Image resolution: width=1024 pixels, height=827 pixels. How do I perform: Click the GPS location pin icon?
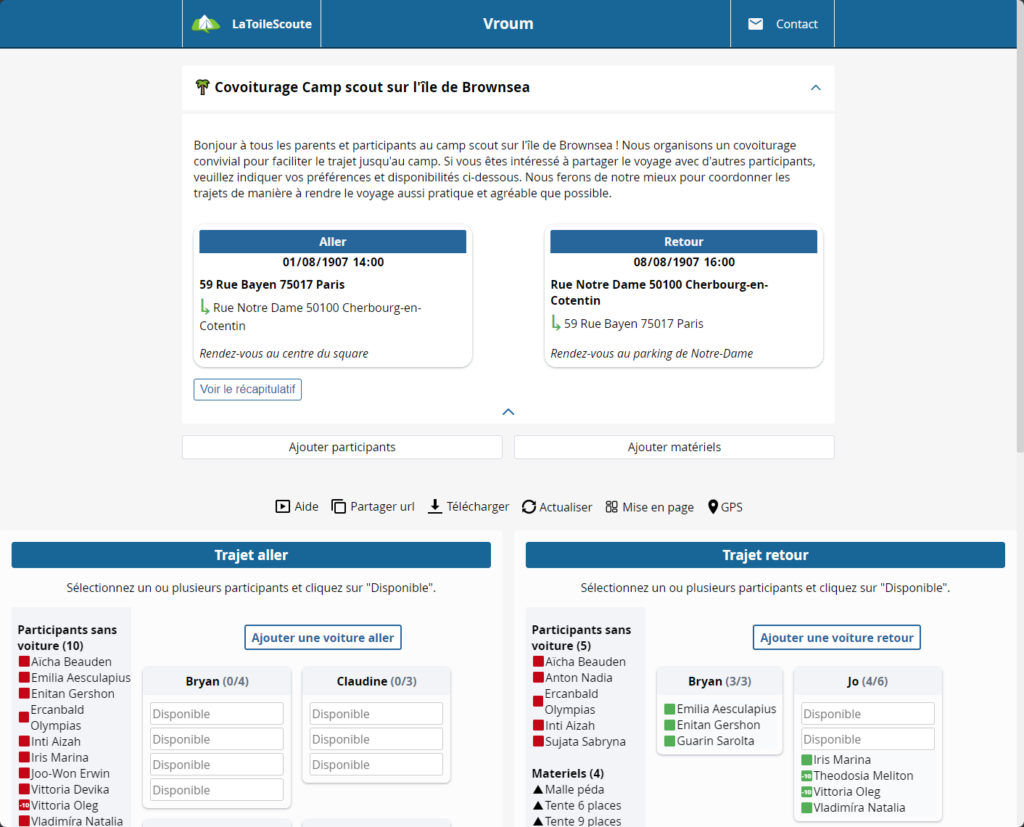pyautogui.click(x=713, y=507)
